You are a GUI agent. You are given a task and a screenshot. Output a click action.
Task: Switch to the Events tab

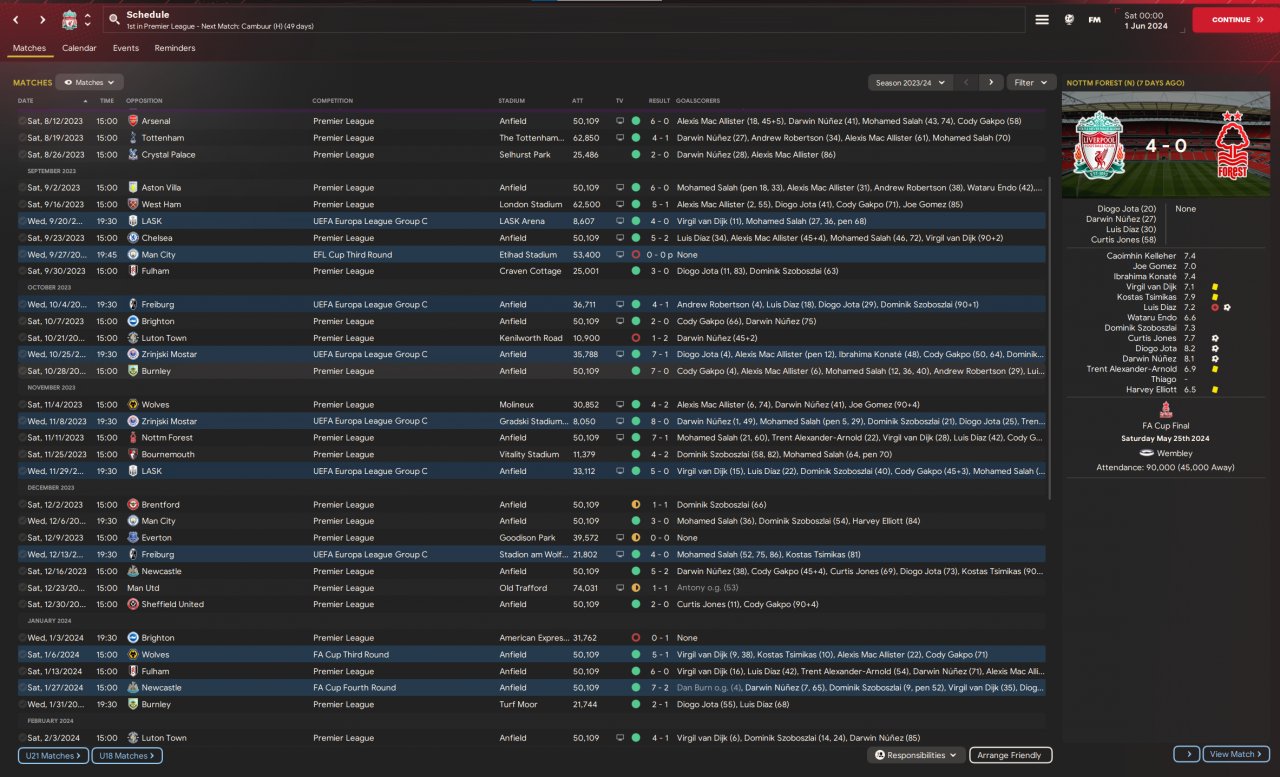coord(126,48)
